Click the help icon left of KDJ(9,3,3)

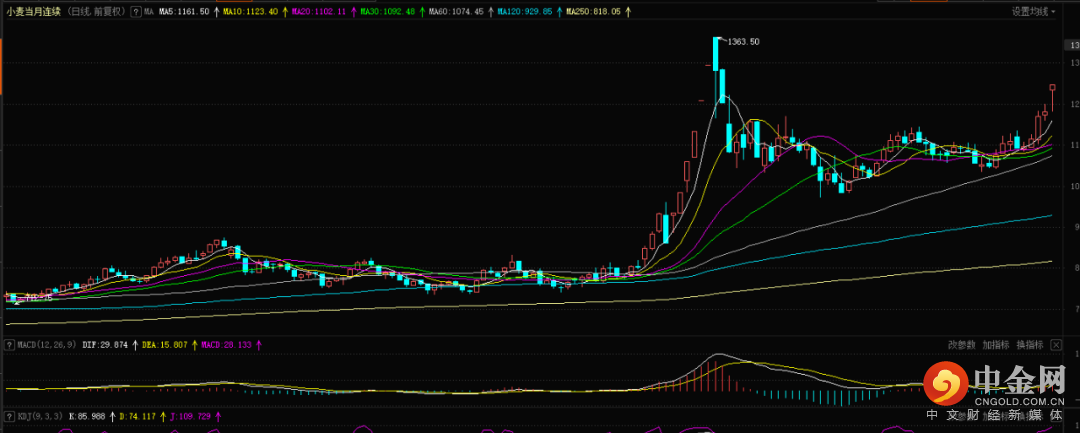(x=9, y=415)
